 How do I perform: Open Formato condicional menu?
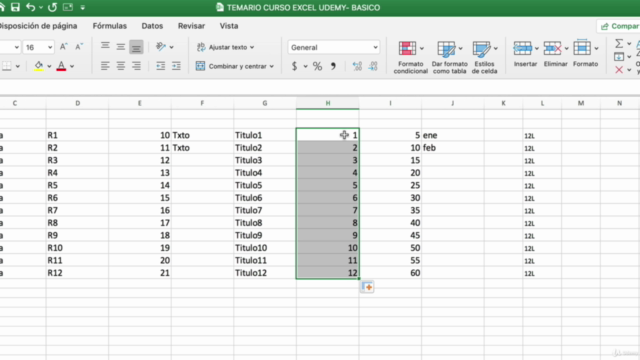click(x=411, y=58)
